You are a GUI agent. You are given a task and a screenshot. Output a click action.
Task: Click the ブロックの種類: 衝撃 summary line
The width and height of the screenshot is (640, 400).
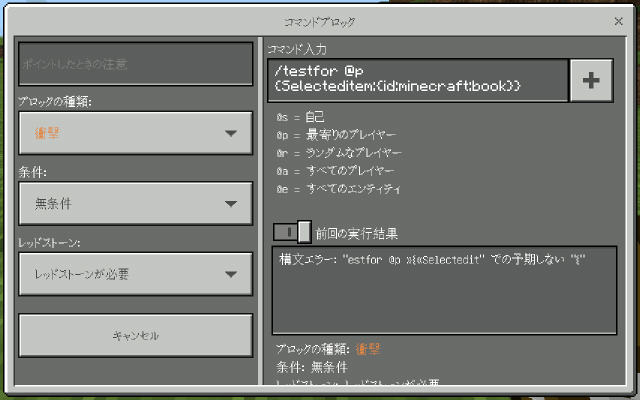328,349
